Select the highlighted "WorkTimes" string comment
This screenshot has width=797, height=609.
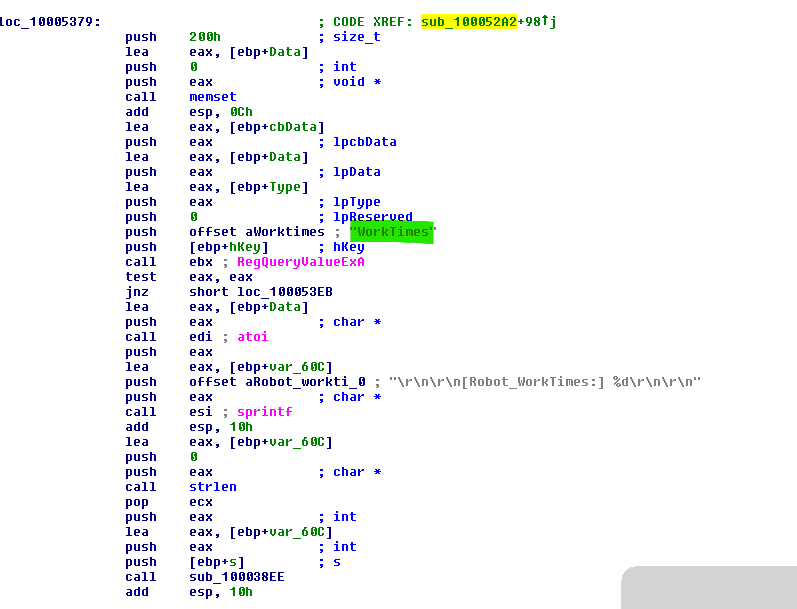click(x=399, y=232)
